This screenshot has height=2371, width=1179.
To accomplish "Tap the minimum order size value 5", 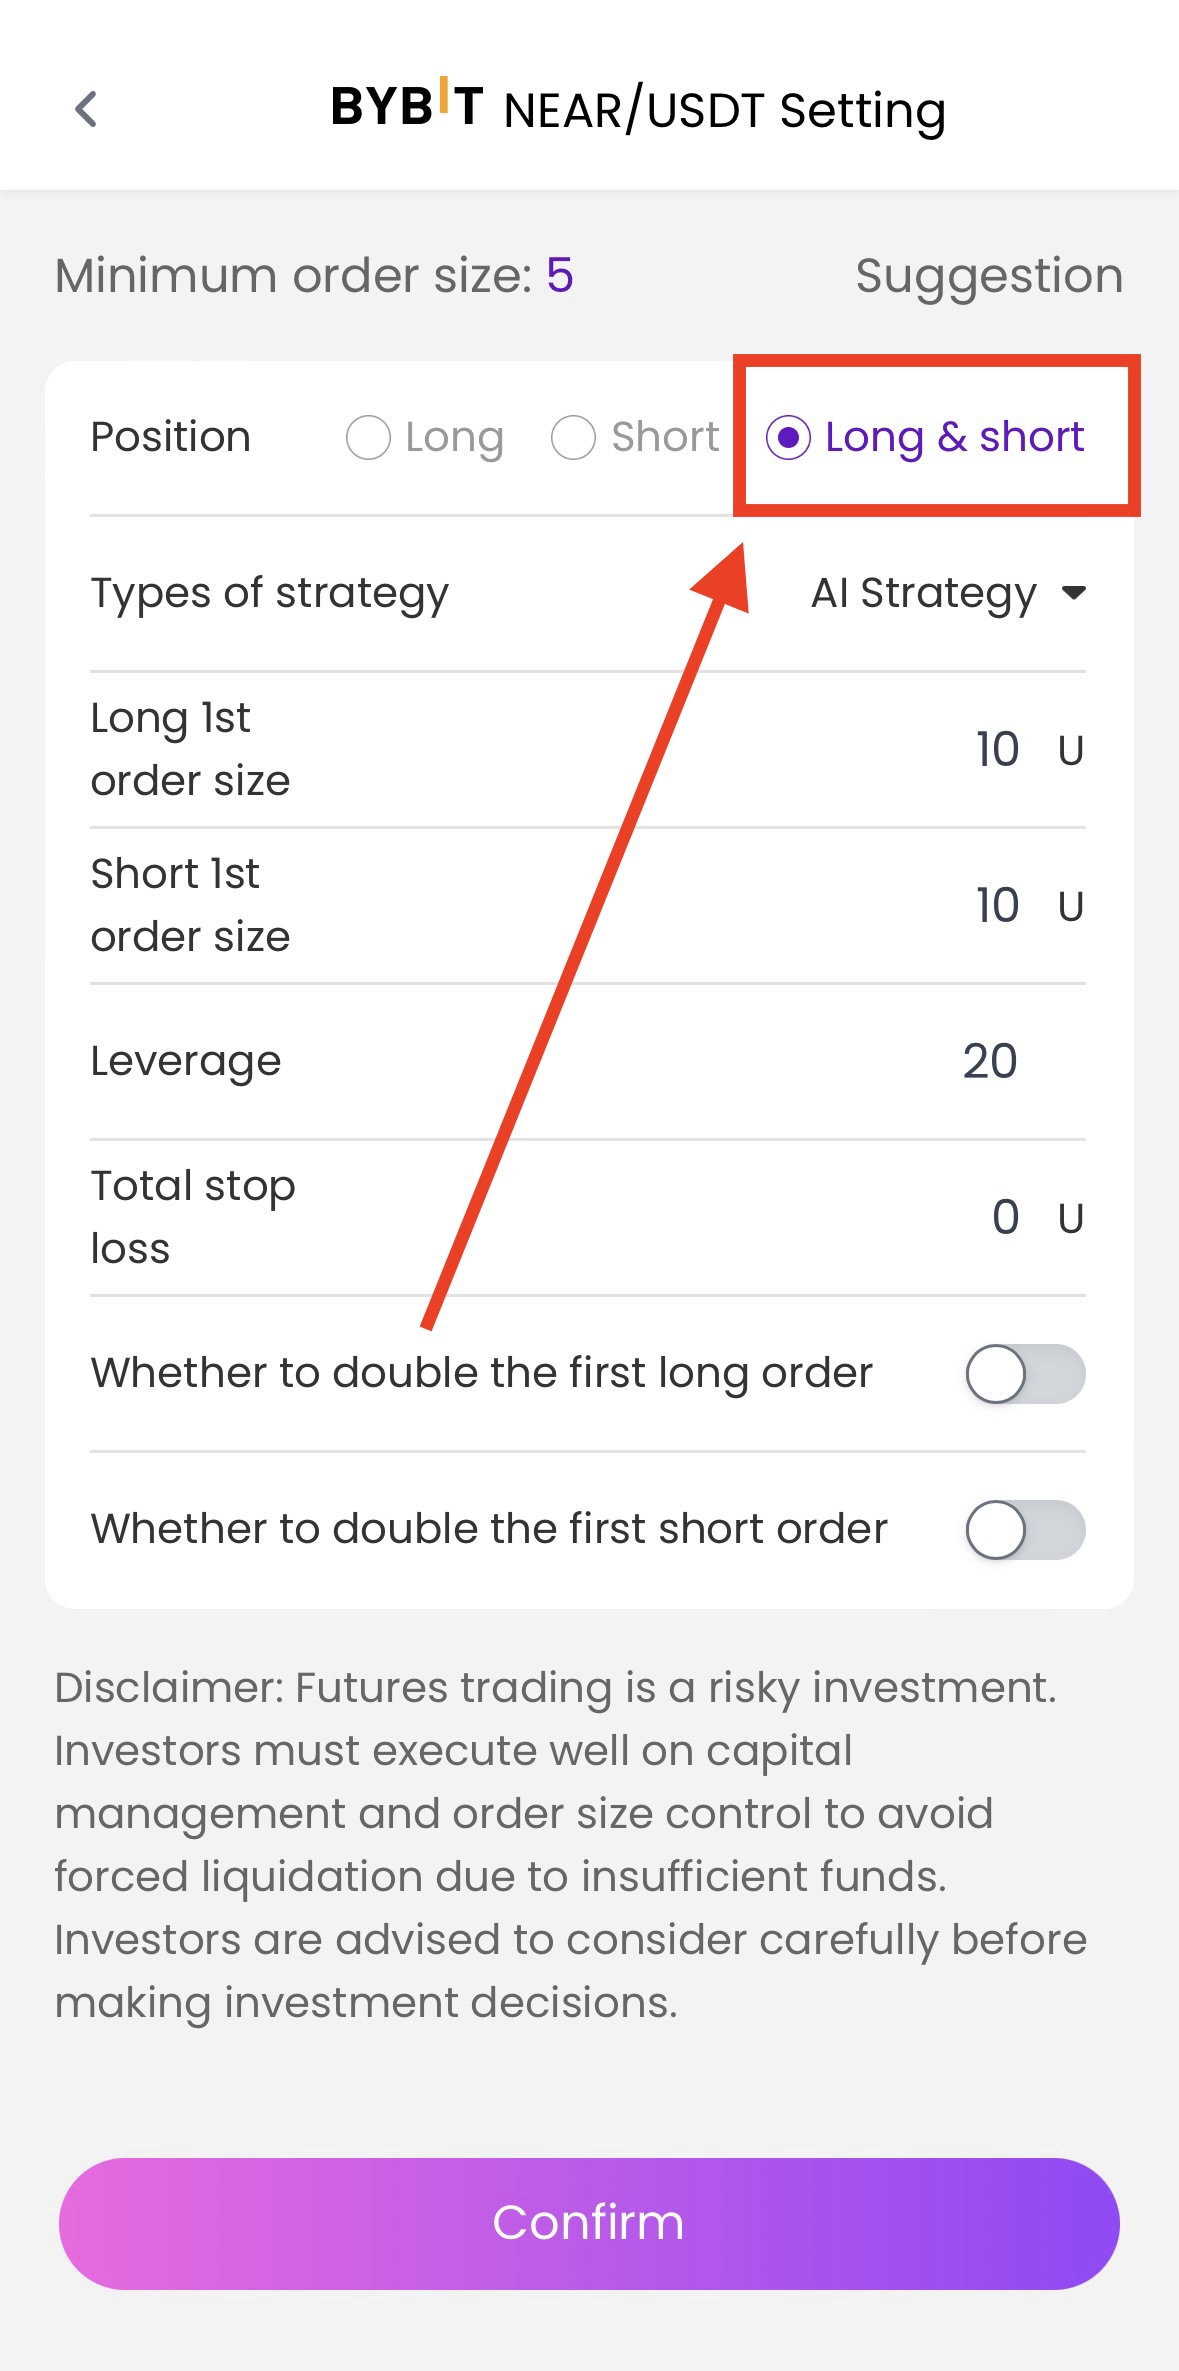I will click(560, 276).
